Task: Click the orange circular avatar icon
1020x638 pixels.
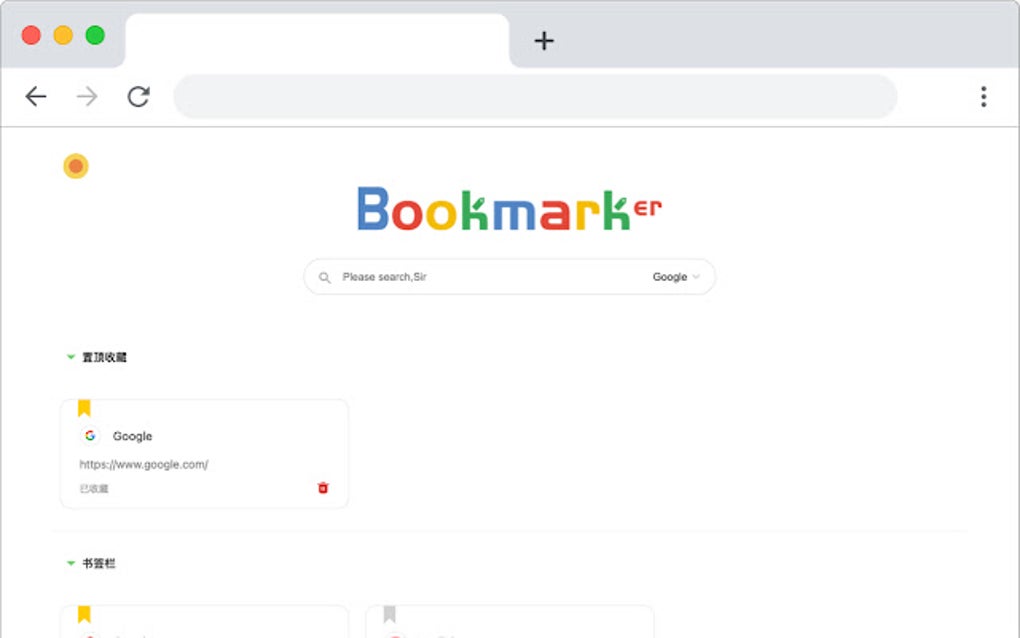Action: [76, 166]
